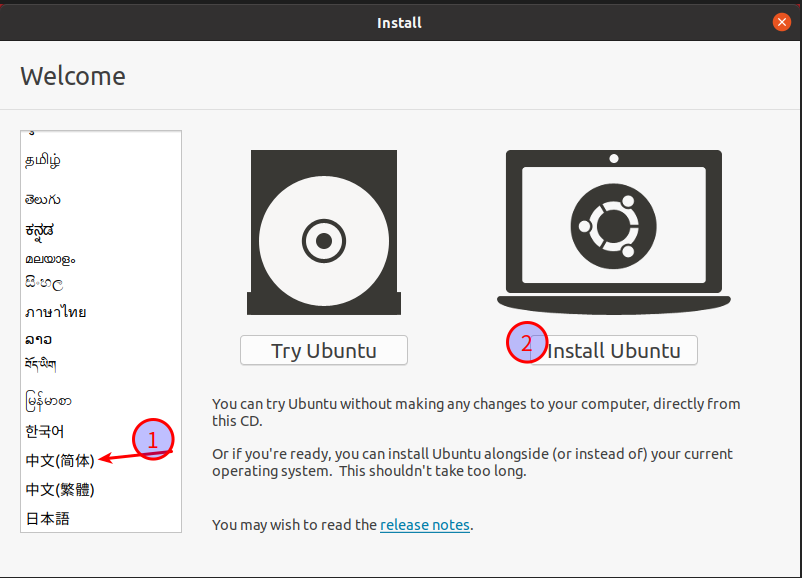
Task: Pick தமிழ் from the language list
Action: point(43,160)
